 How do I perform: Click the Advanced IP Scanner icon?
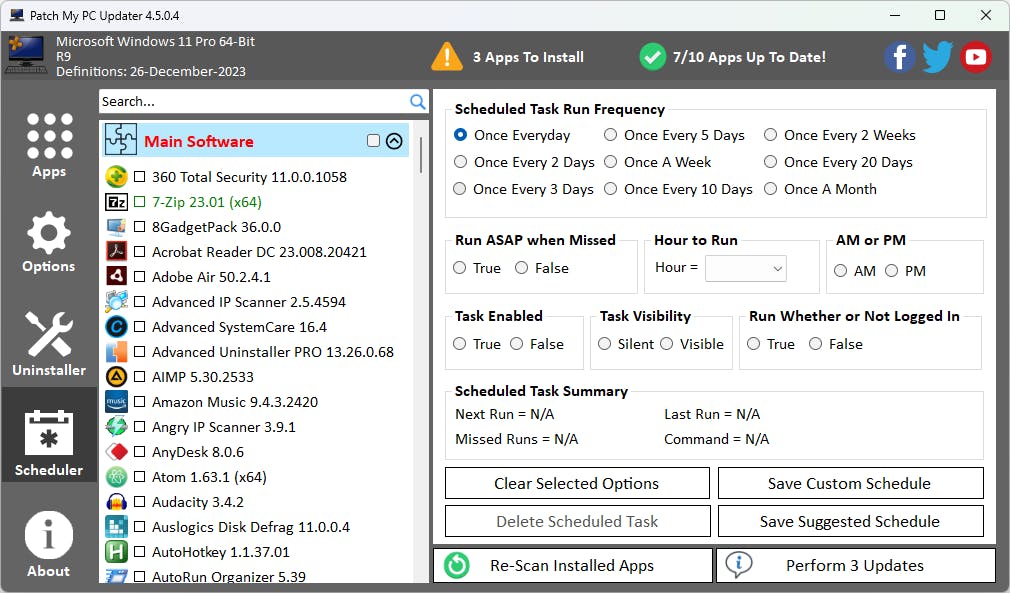(x=116, y=301)
